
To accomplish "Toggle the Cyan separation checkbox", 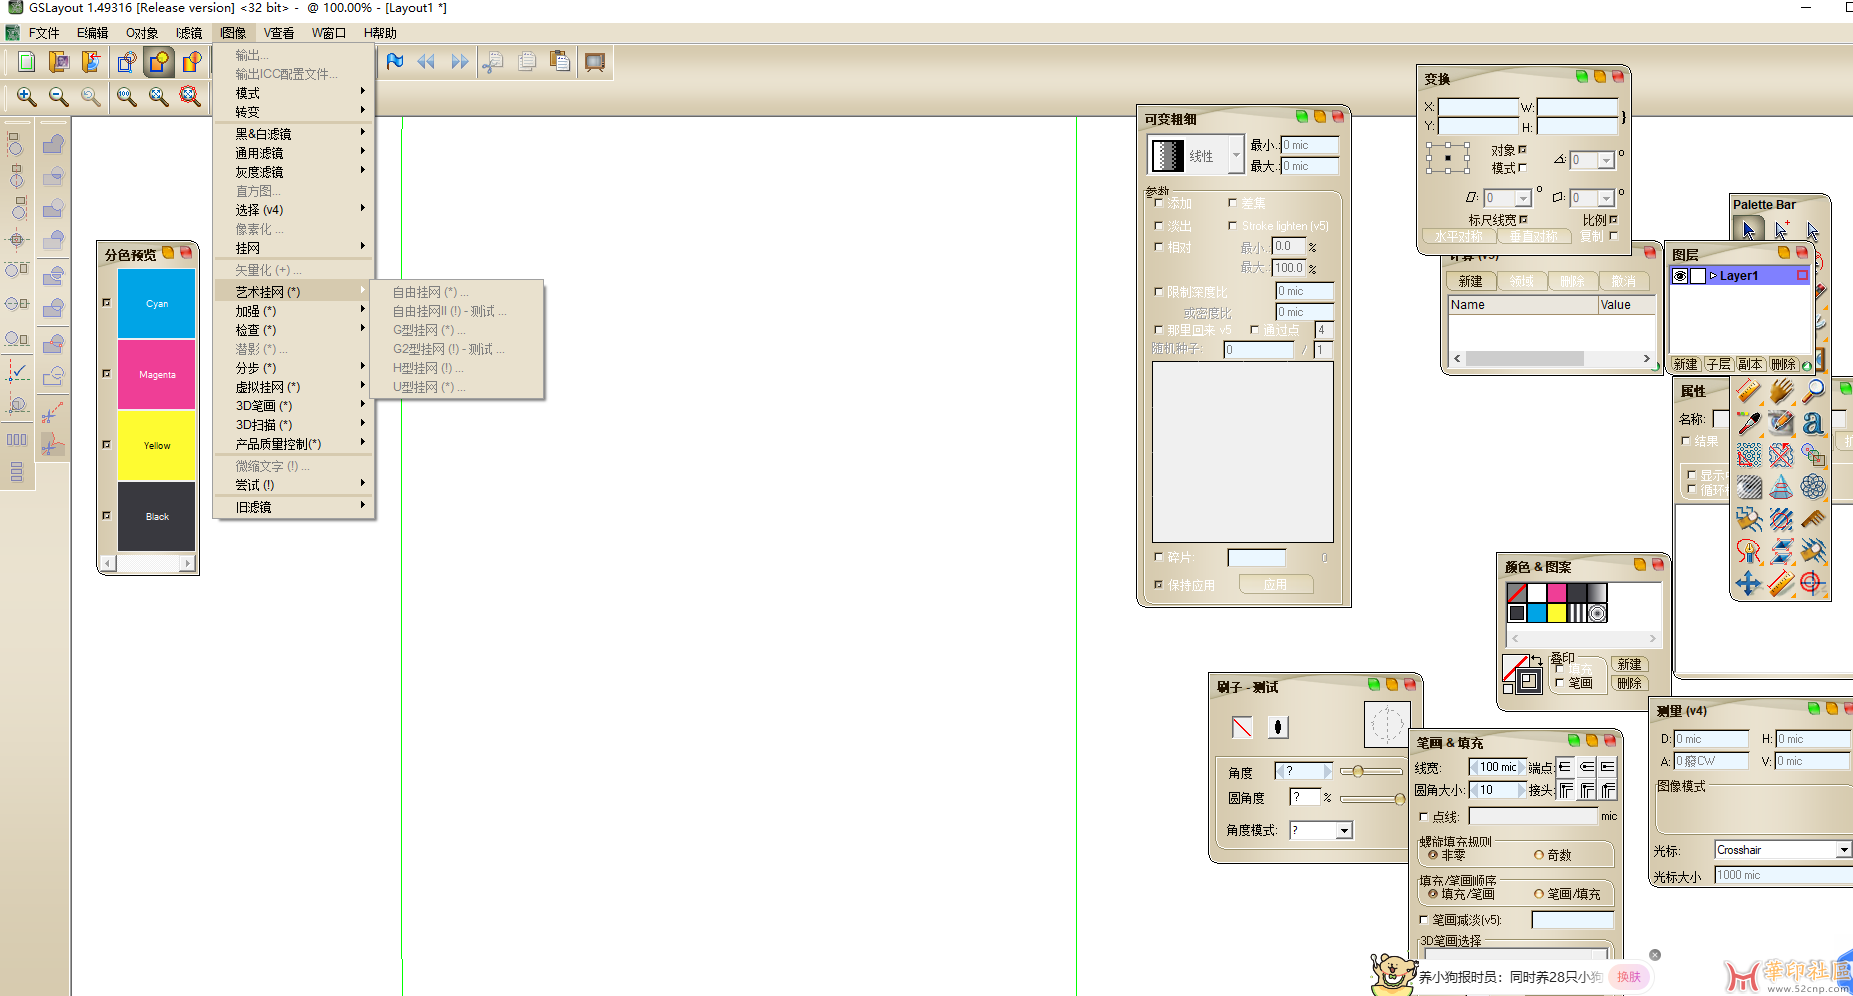I will pyautogui.click(x=107, y=302).
